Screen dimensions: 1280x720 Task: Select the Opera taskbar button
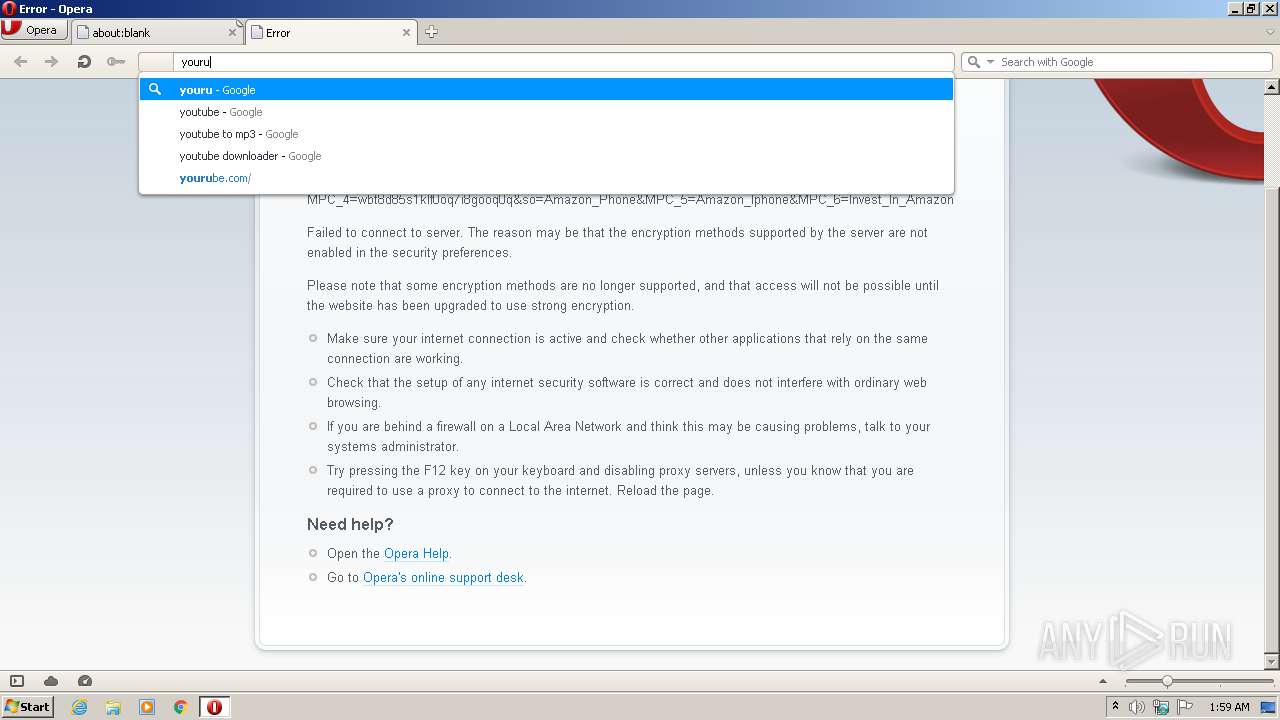tap(214, 707)
